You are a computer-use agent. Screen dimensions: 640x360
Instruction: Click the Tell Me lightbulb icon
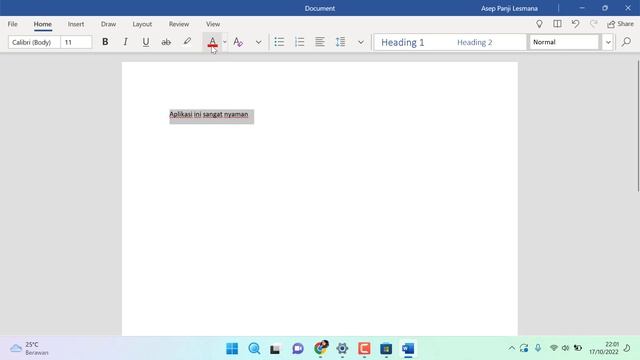click(x=539, y=24)
